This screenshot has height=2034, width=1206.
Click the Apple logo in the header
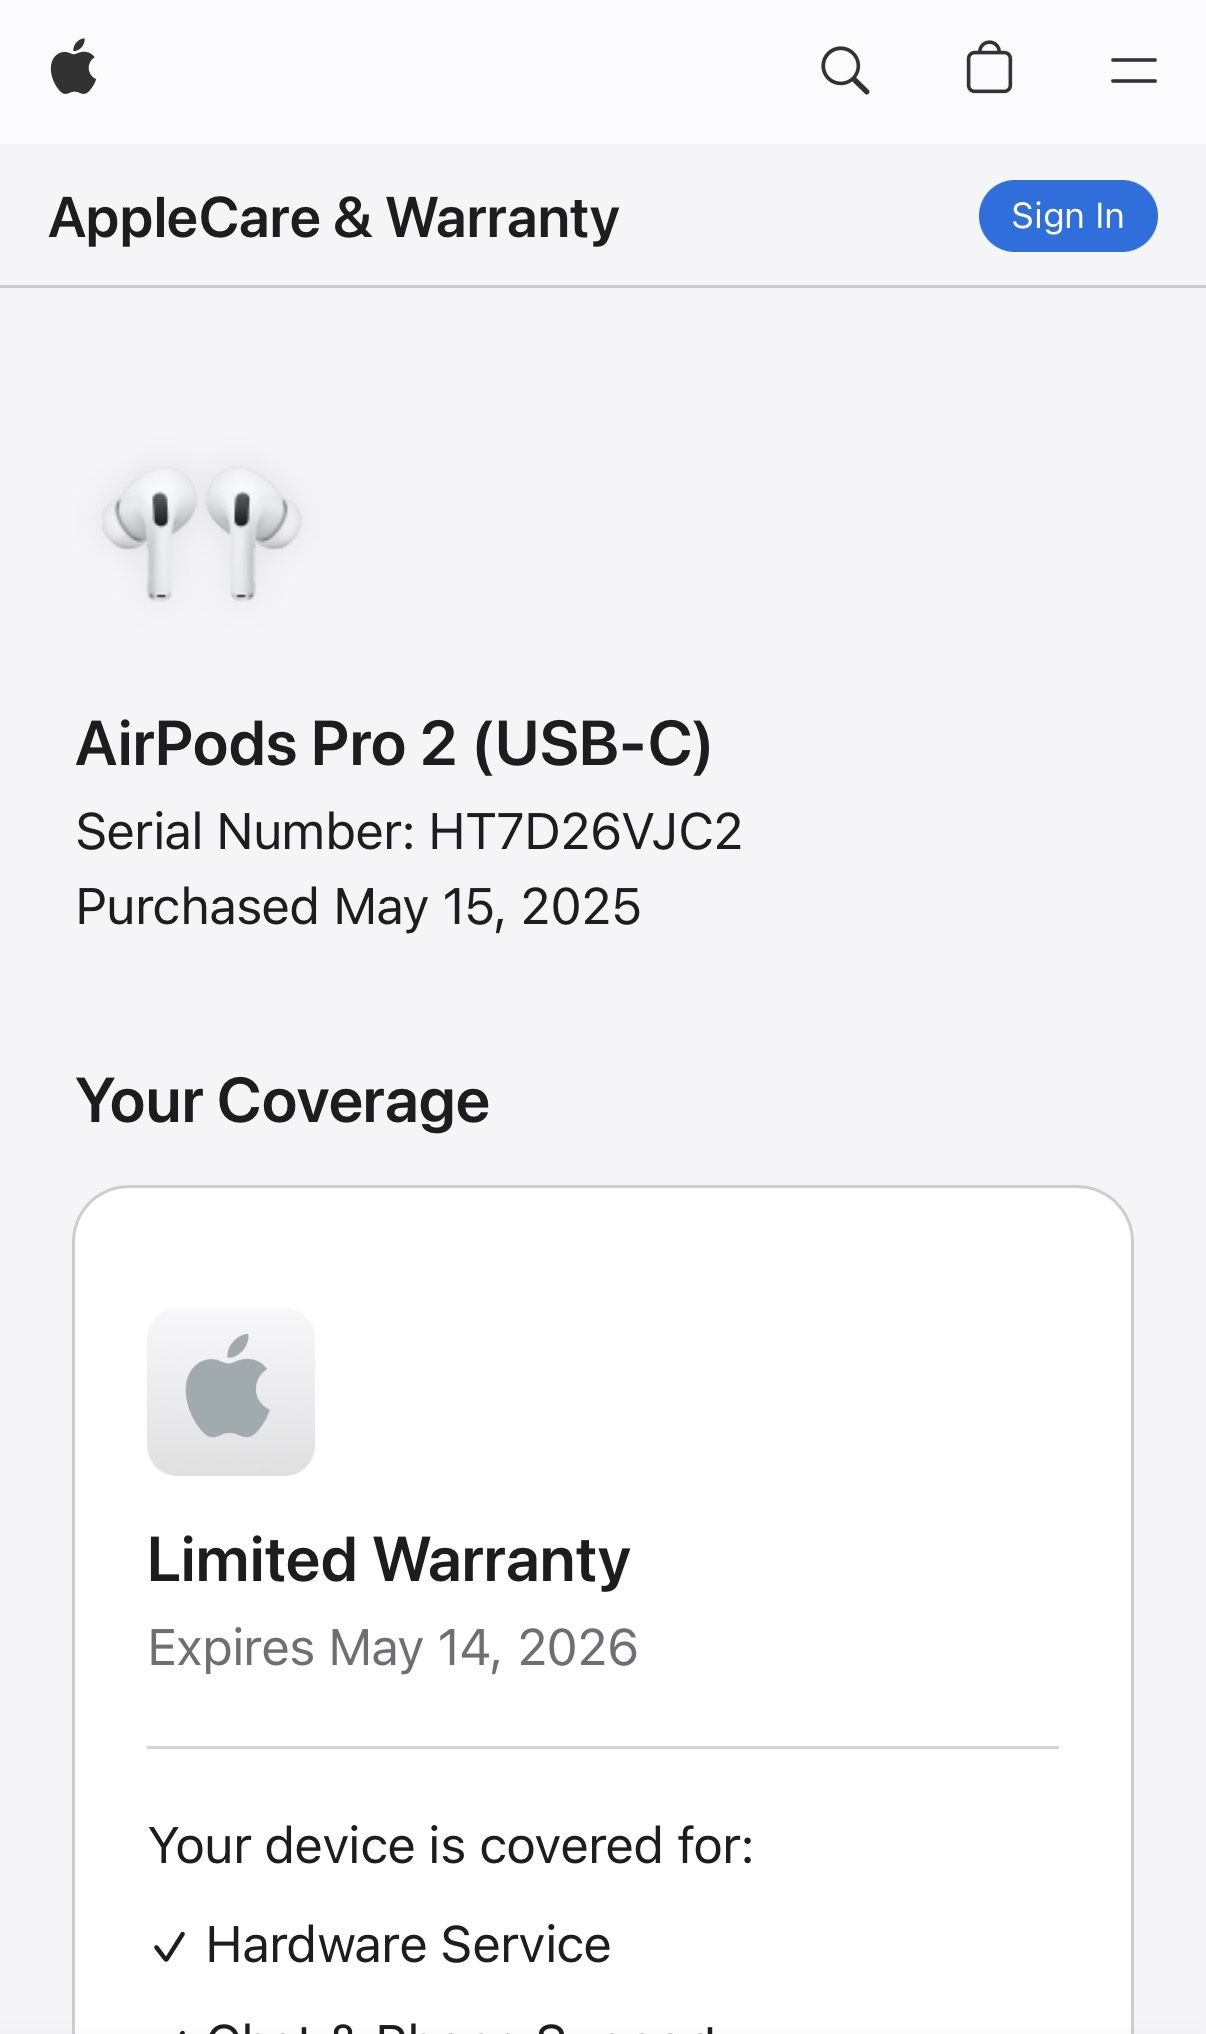click(x=74, y=68)
